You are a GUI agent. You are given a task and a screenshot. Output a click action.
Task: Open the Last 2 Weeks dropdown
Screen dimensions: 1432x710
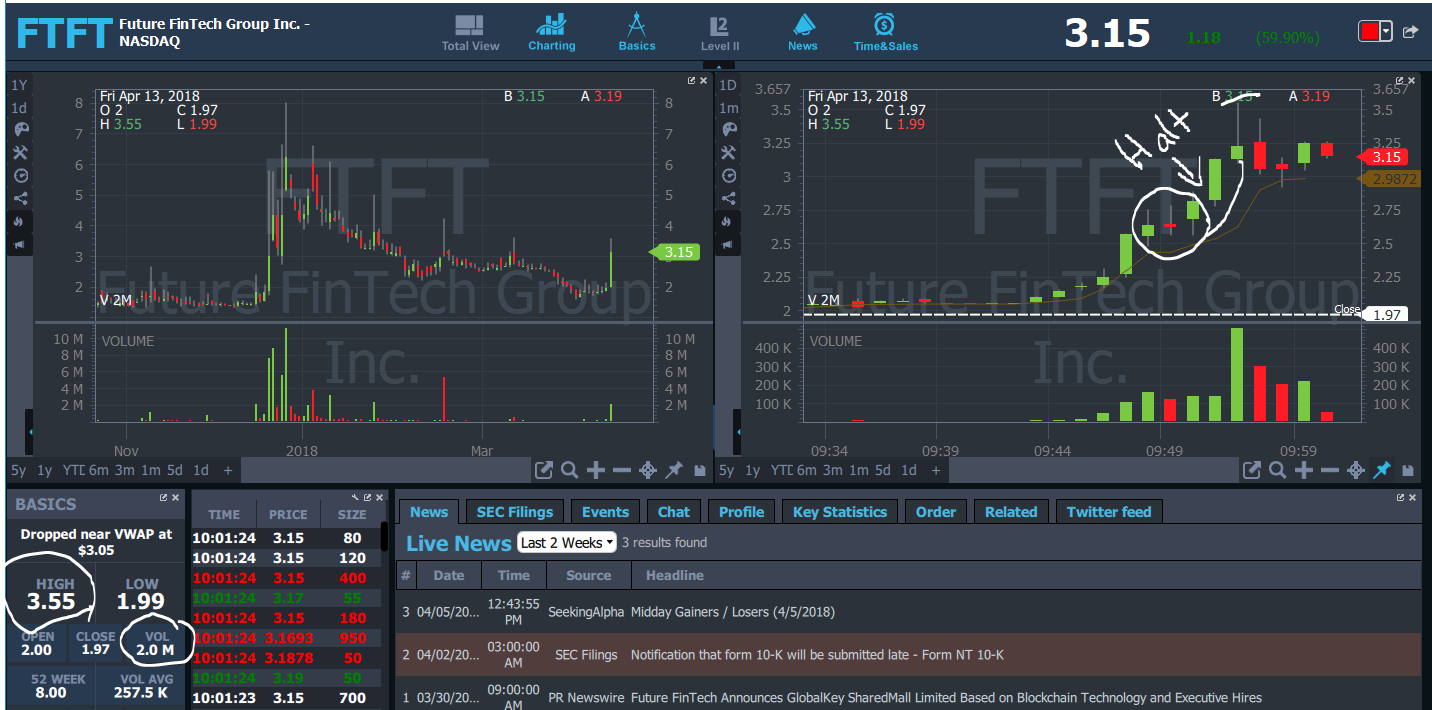tap(566, 543)
